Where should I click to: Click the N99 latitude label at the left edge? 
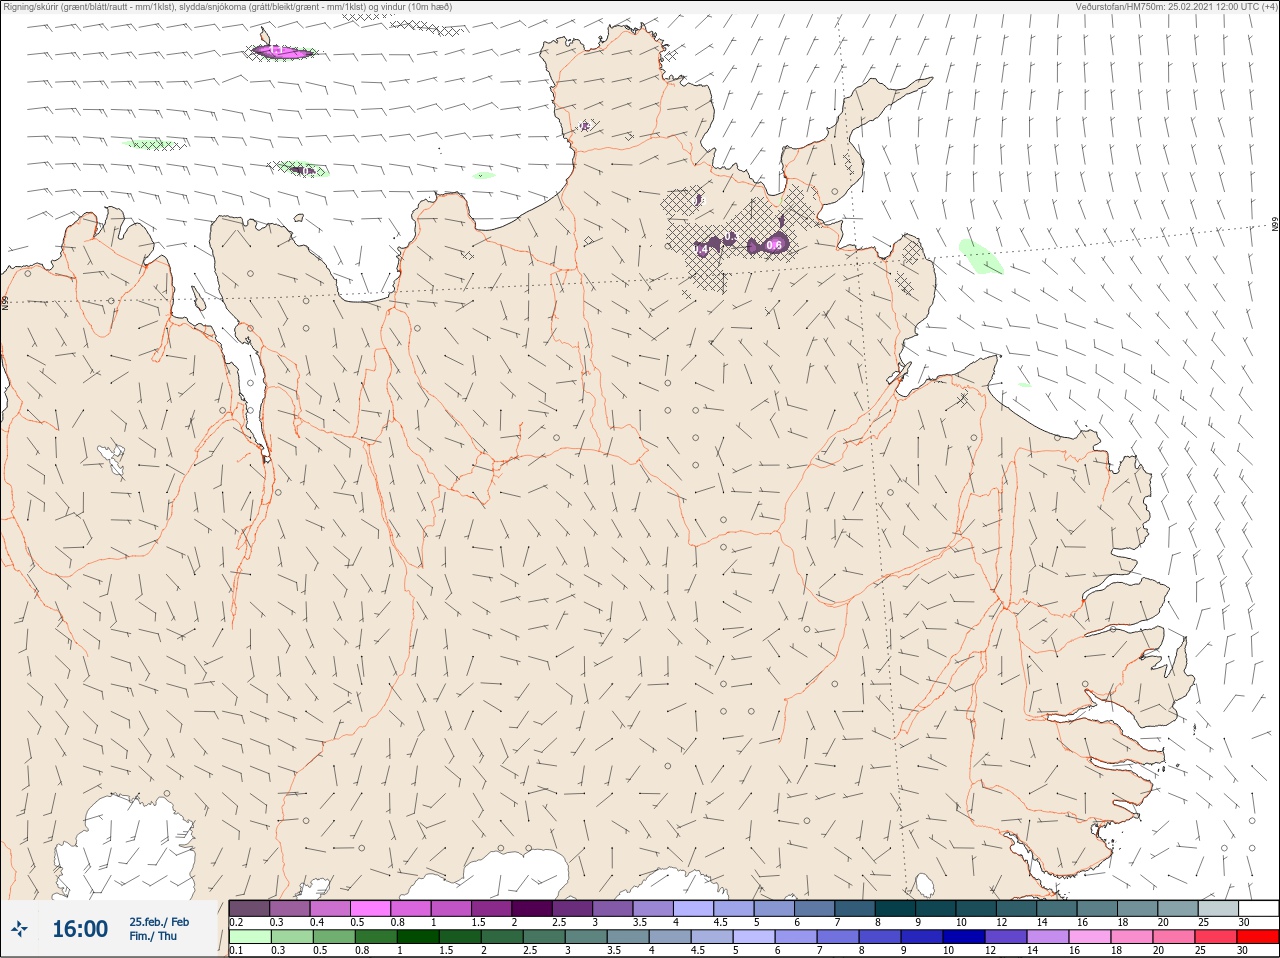(5, 301)
